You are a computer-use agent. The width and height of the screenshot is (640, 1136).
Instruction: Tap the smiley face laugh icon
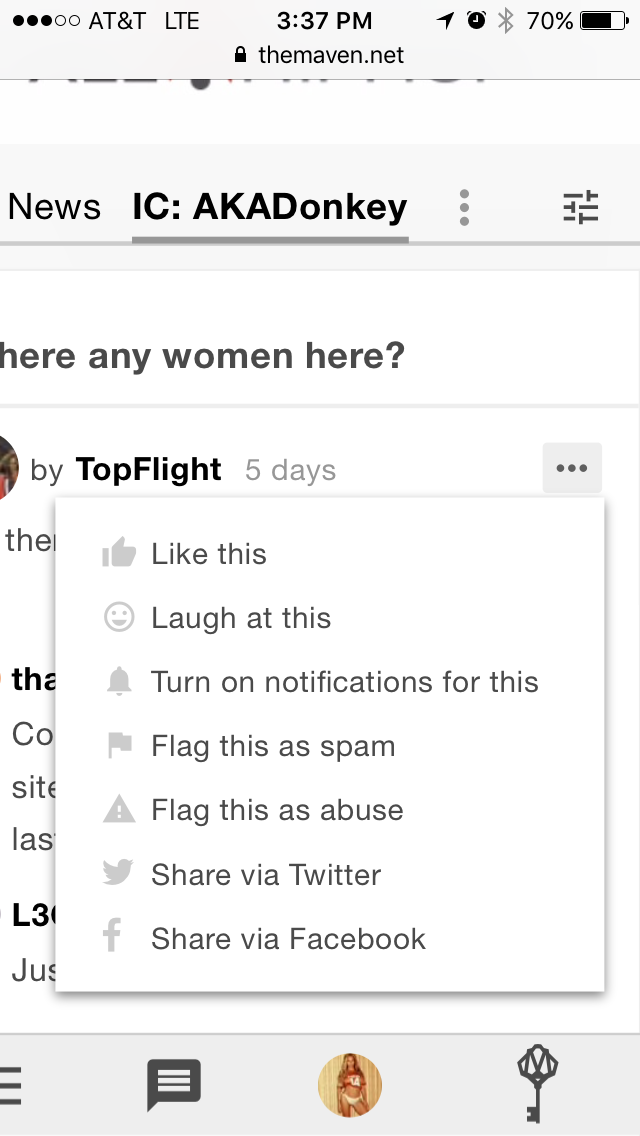(x=119, y=617)
